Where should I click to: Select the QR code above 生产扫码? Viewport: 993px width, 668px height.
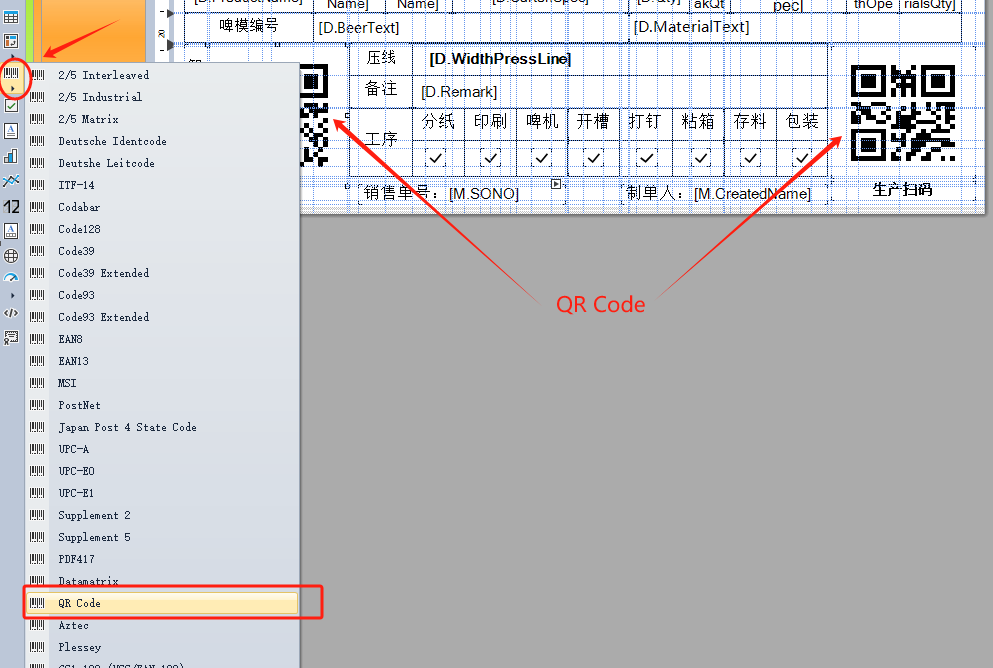902,113
